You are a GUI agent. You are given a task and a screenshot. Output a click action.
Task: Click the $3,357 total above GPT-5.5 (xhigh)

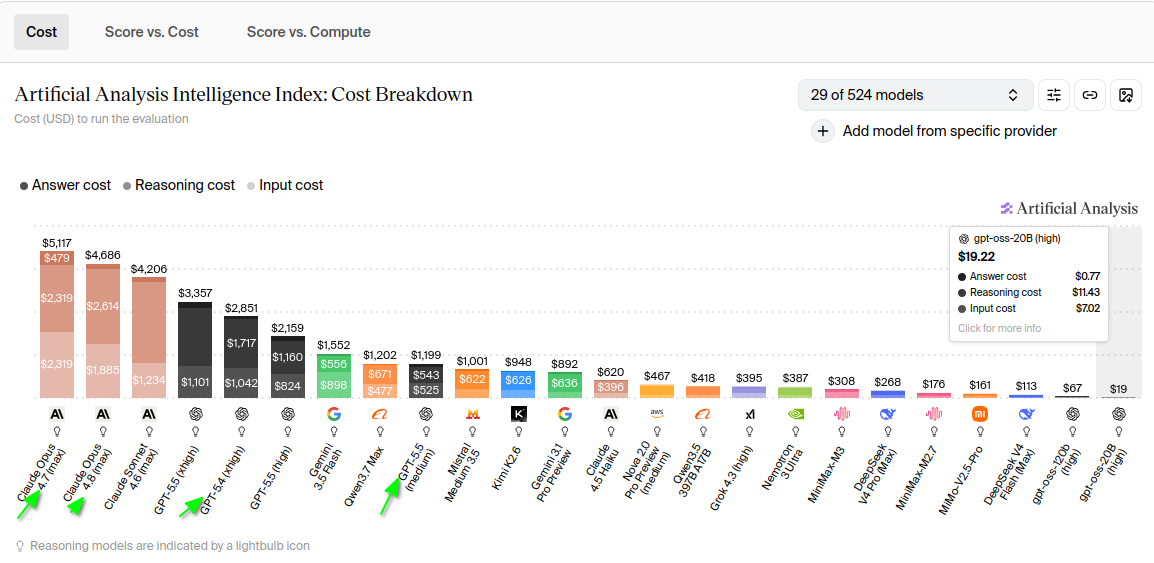click(195, 293)
